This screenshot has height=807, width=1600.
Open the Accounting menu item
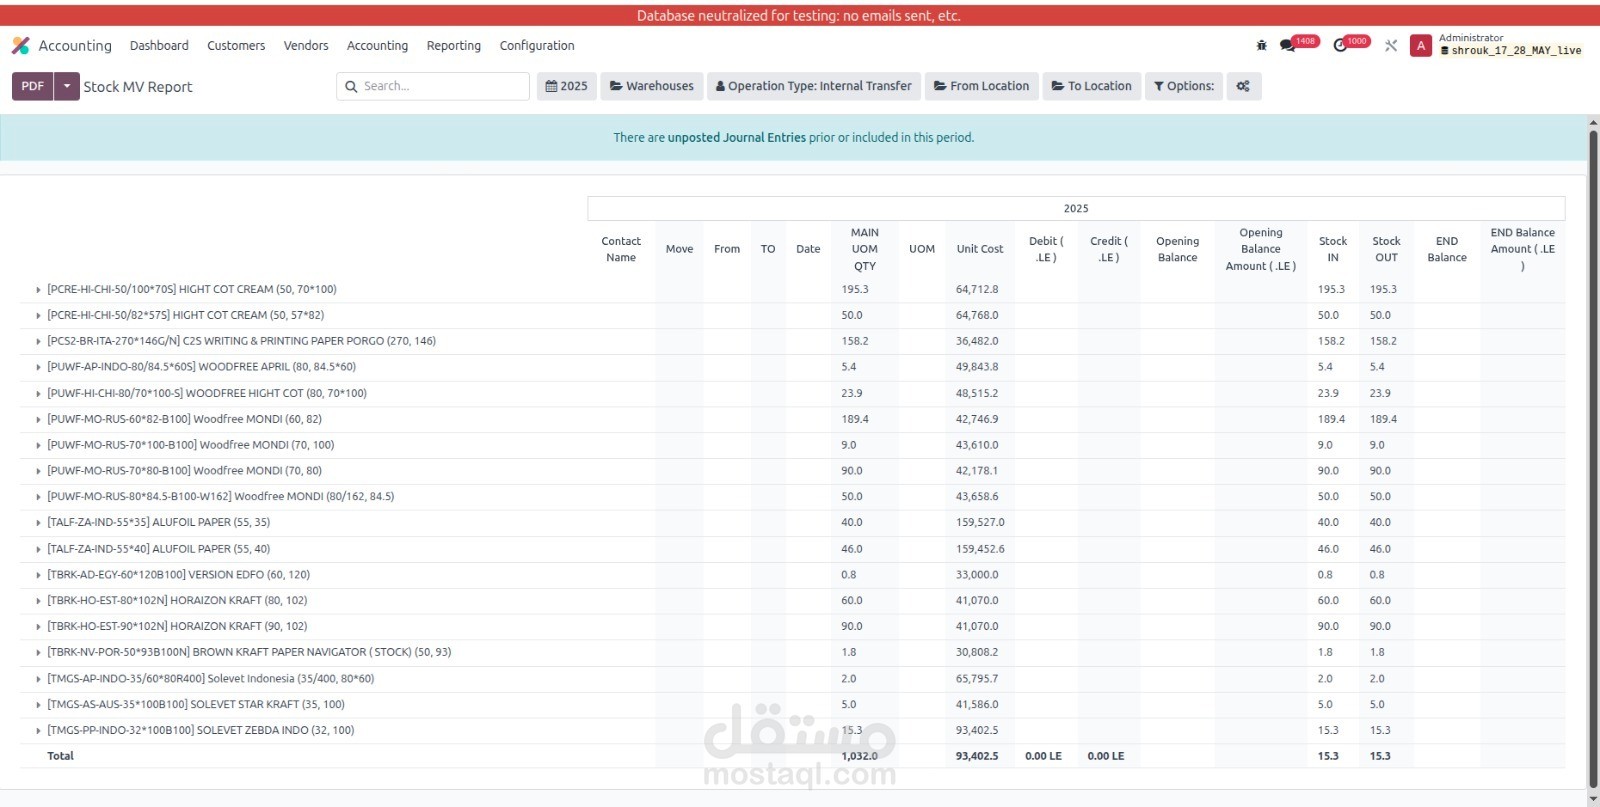[377, 46]
